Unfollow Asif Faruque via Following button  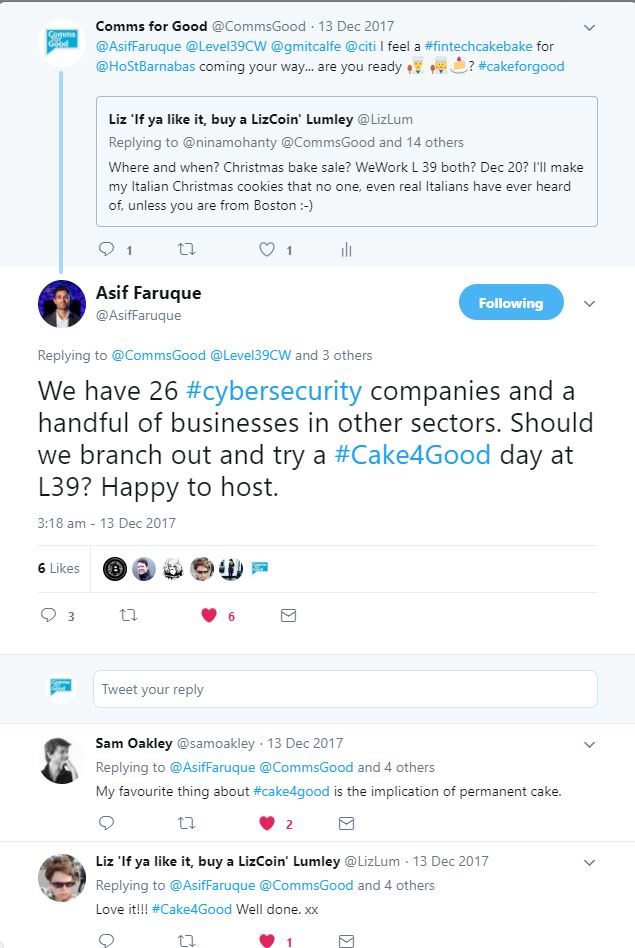click(x=511, y=303)
